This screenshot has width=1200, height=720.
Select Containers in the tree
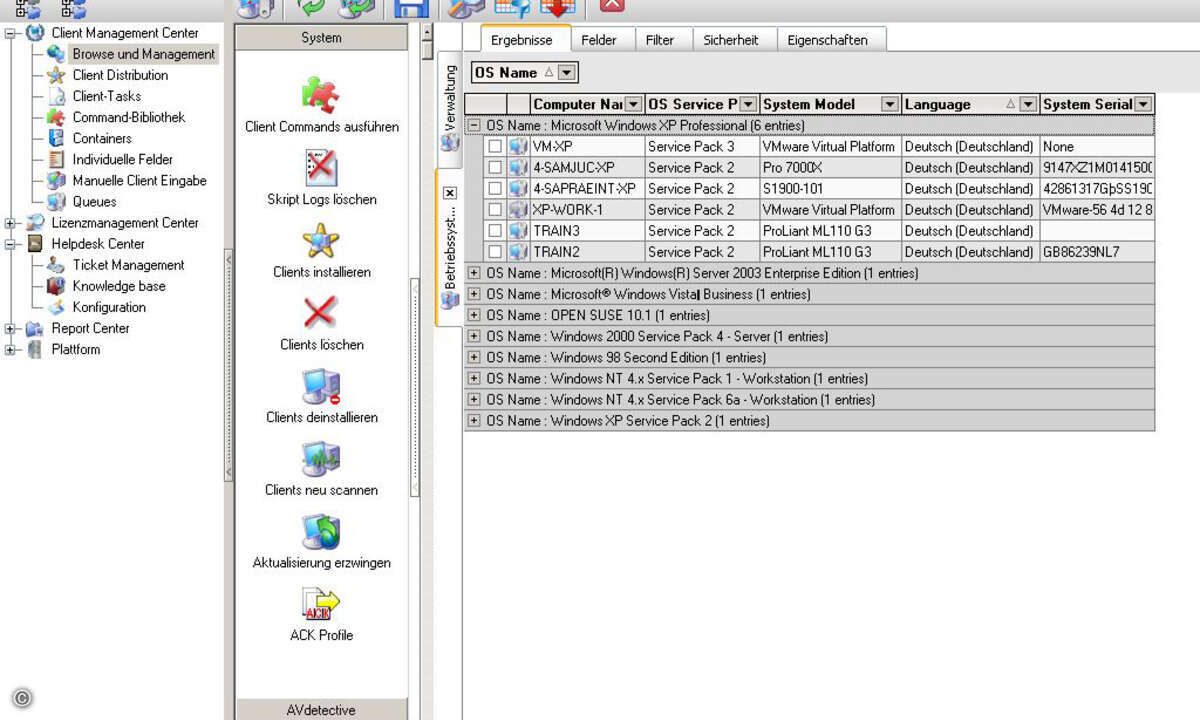[102, 138]
